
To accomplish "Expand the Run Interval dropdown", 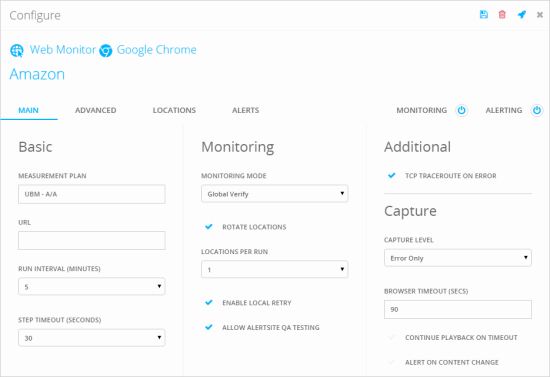I will [92, 287].
